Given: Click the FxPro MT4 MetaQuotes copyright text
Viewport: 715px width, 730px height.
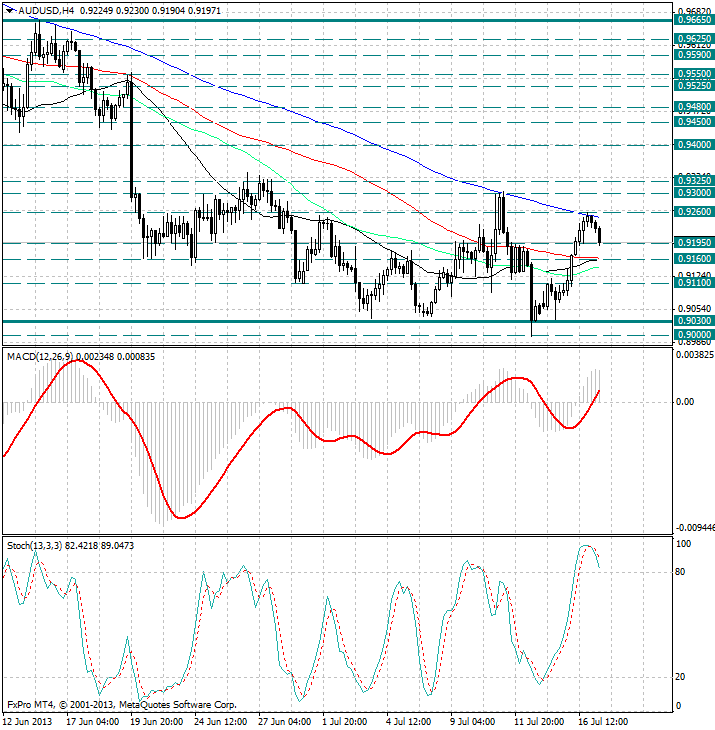Looking at the screenshot, I should pos(121,705).
